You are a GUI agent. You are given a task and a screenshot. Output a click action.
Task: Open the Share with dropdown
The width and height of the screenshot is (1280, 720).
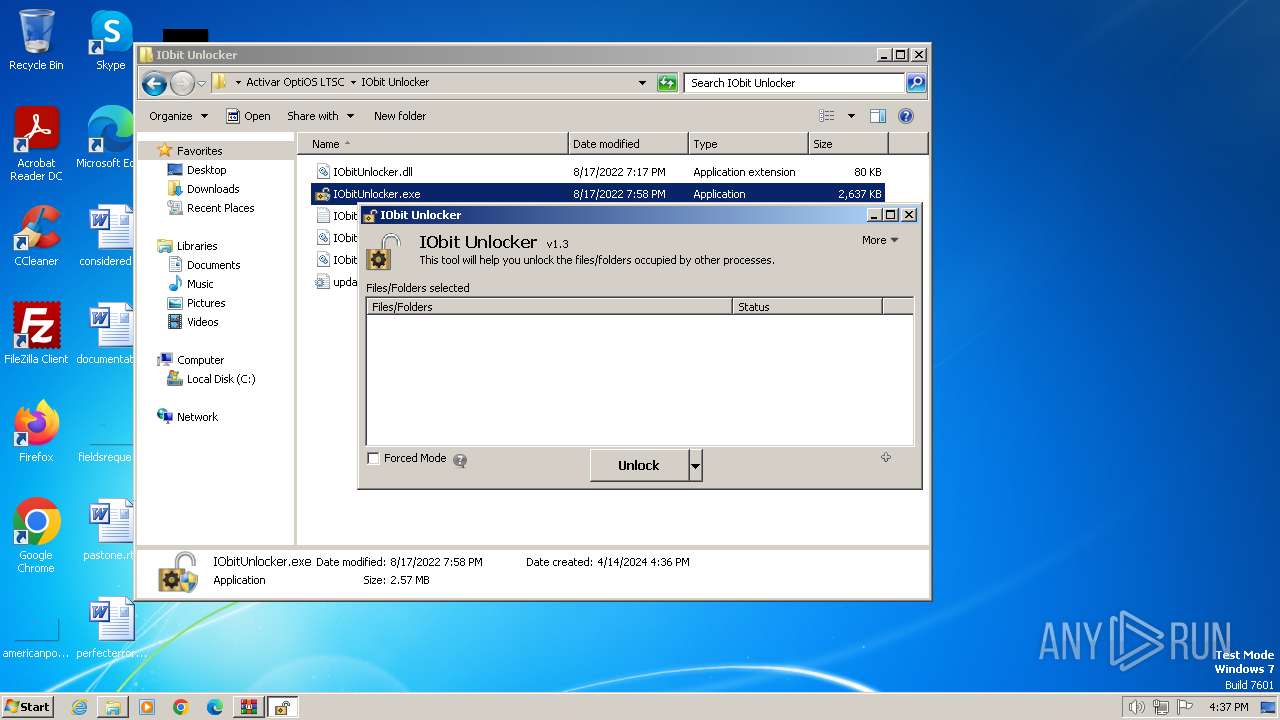tap(320, 116)
